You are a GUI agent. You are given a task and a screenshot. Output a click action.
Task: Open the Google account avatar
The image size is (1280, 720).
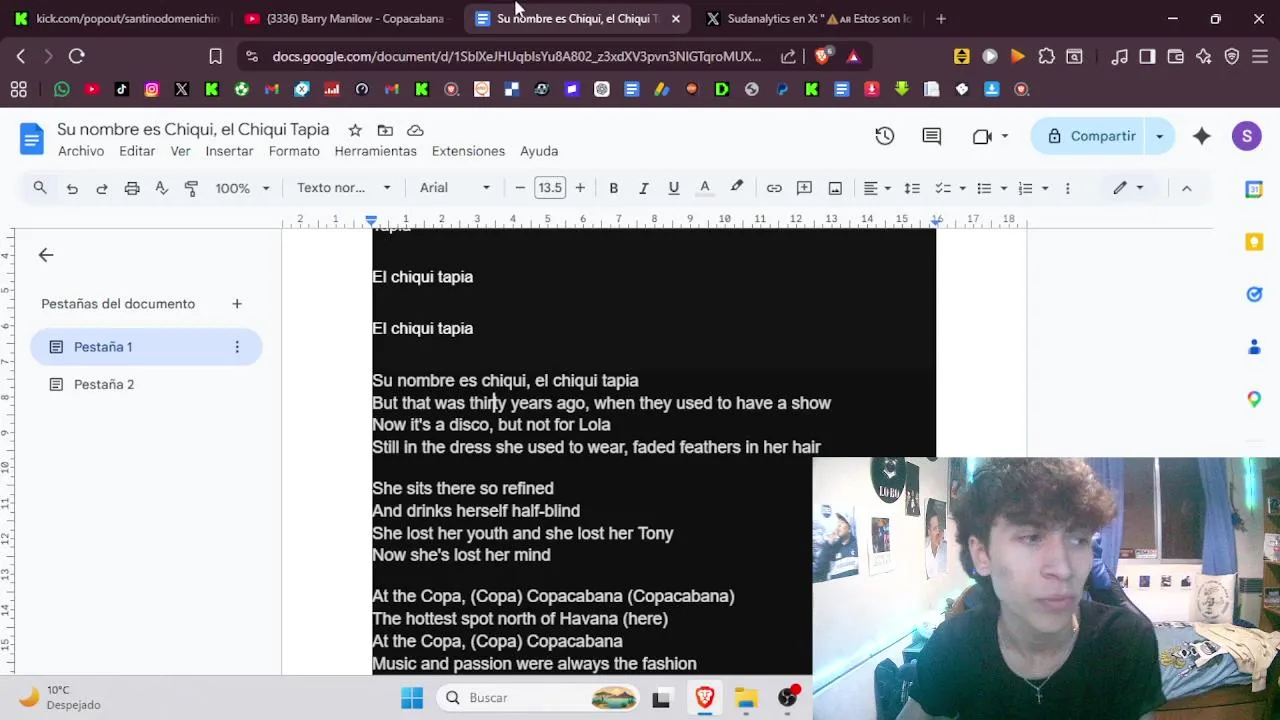click(x=1247, y=136)
